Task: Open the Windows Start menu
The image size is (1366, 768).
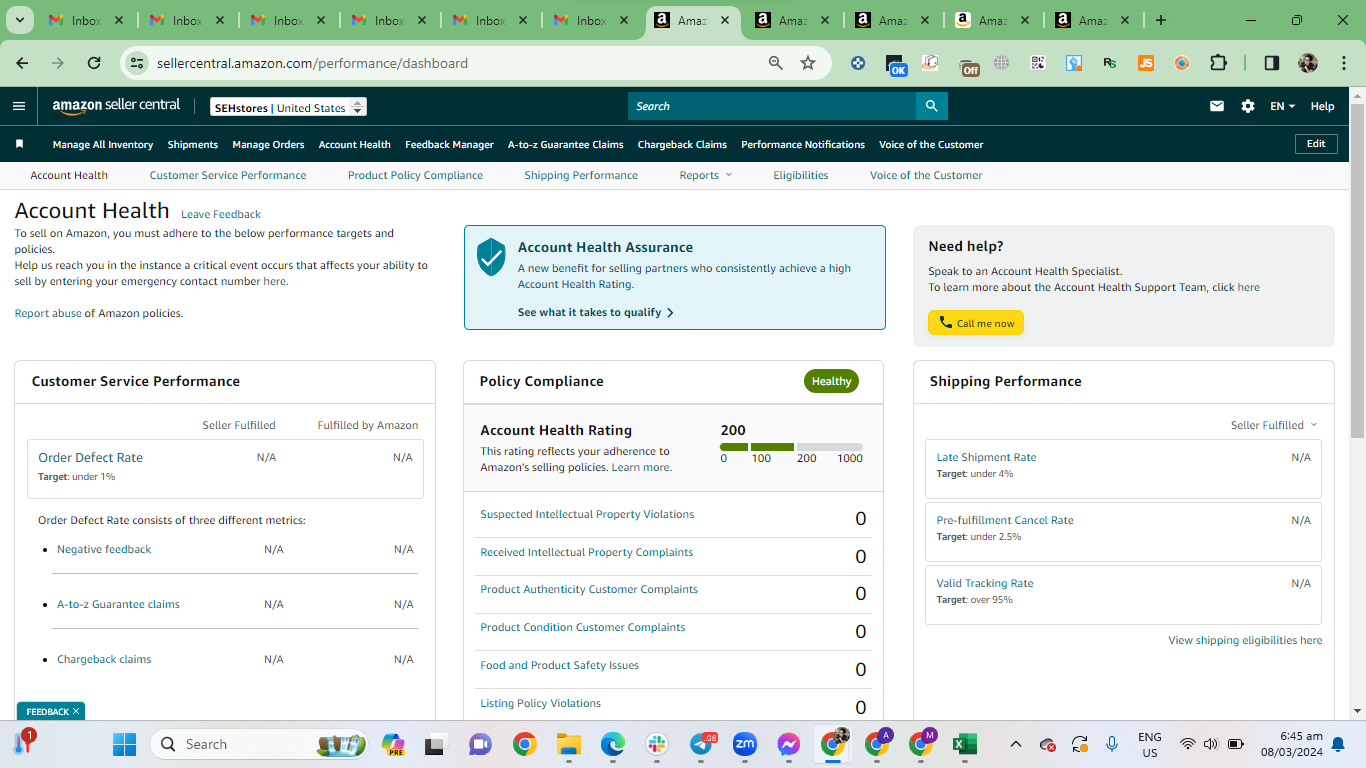Action: pyautogui.click(x=124, y=744)
